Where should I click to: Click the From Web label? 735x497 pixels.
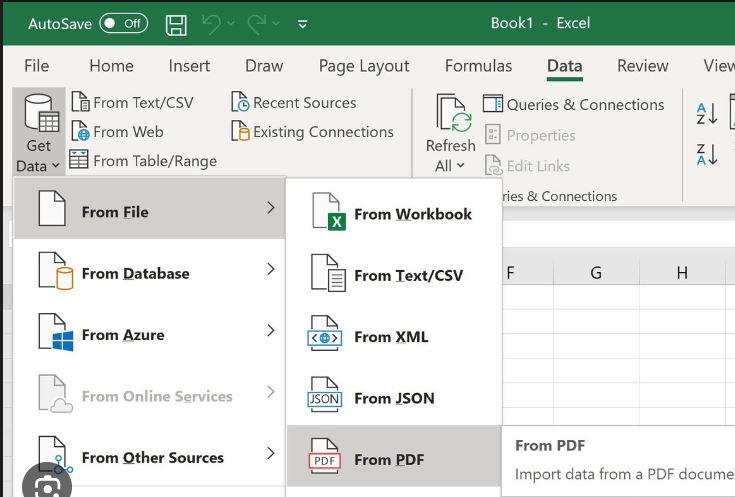point(128,132)
